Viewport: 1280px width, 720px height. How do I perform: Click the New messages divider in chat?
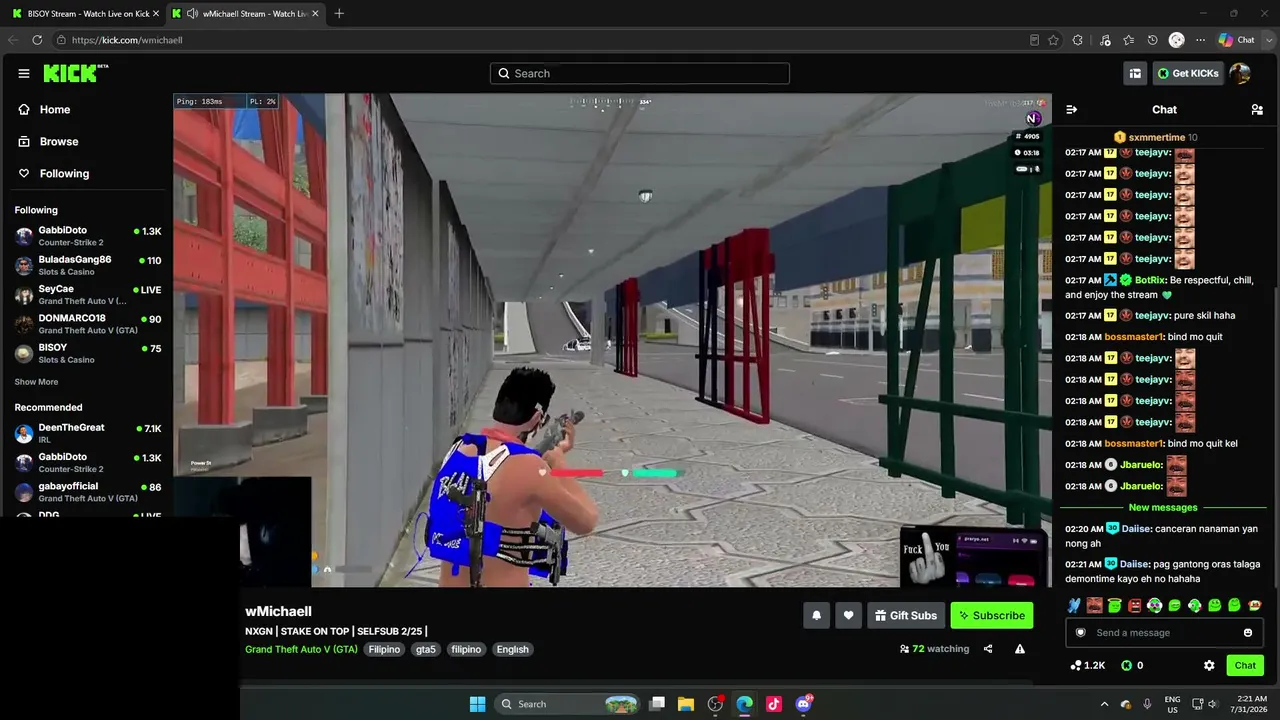tap(1161, 508)
